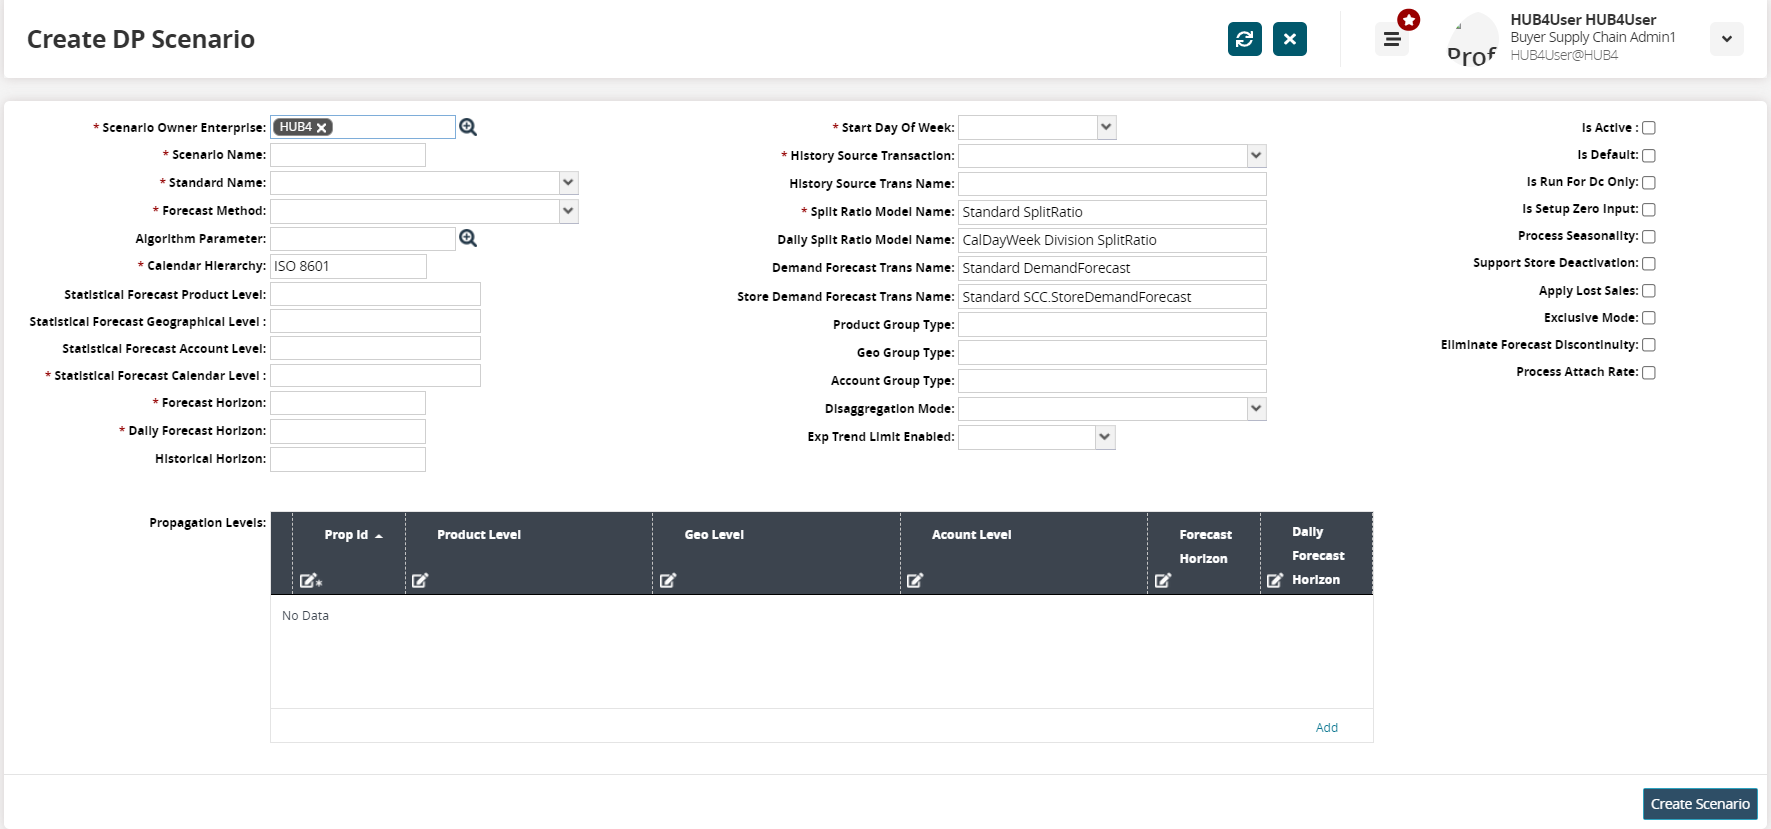
Task: Click the refresh icon in the header
Action: pos(1244,39)
